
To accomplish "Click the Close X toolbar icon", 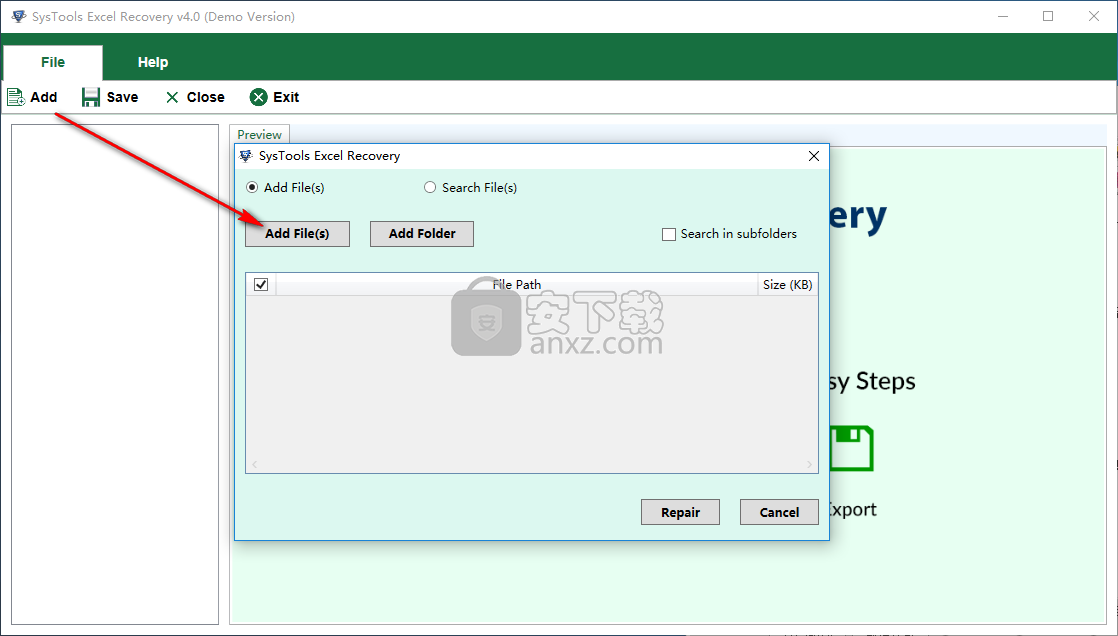I will (172, 98).
